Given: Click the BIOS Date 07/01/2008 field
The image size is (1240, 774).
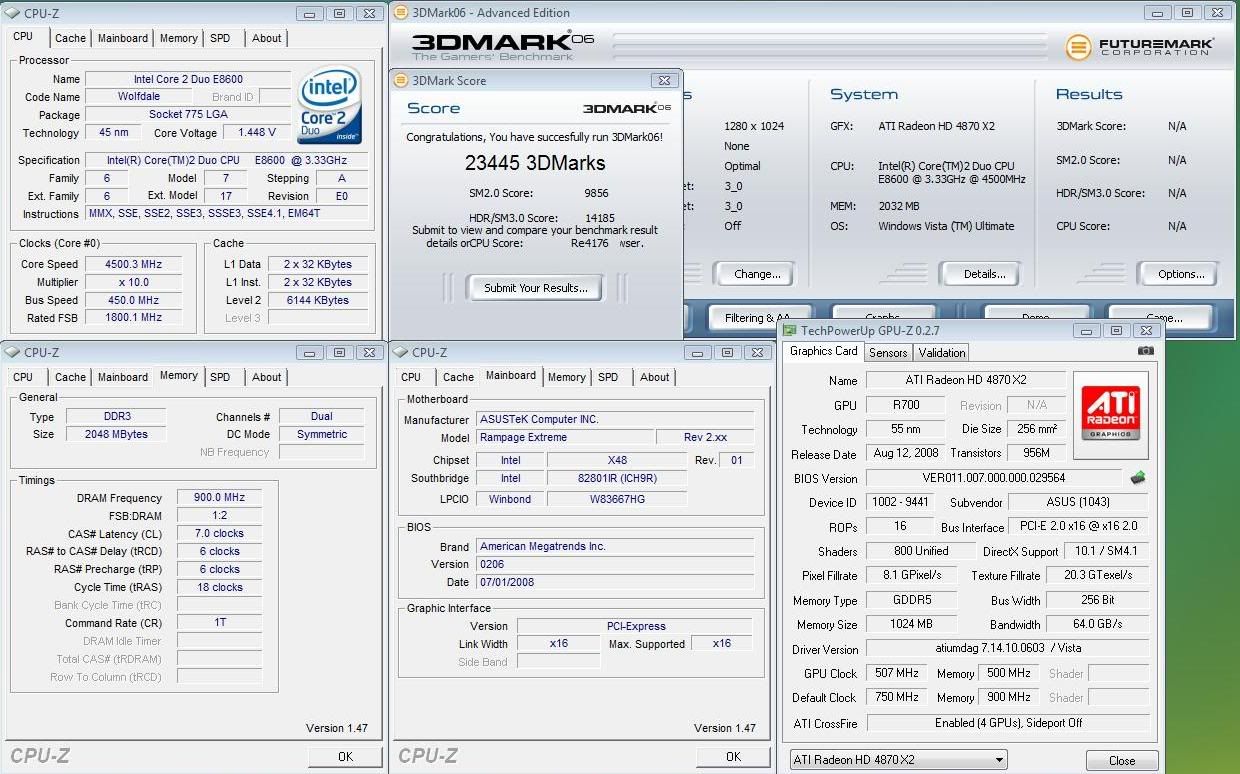Looking at the screenshot, I should 615,582.
